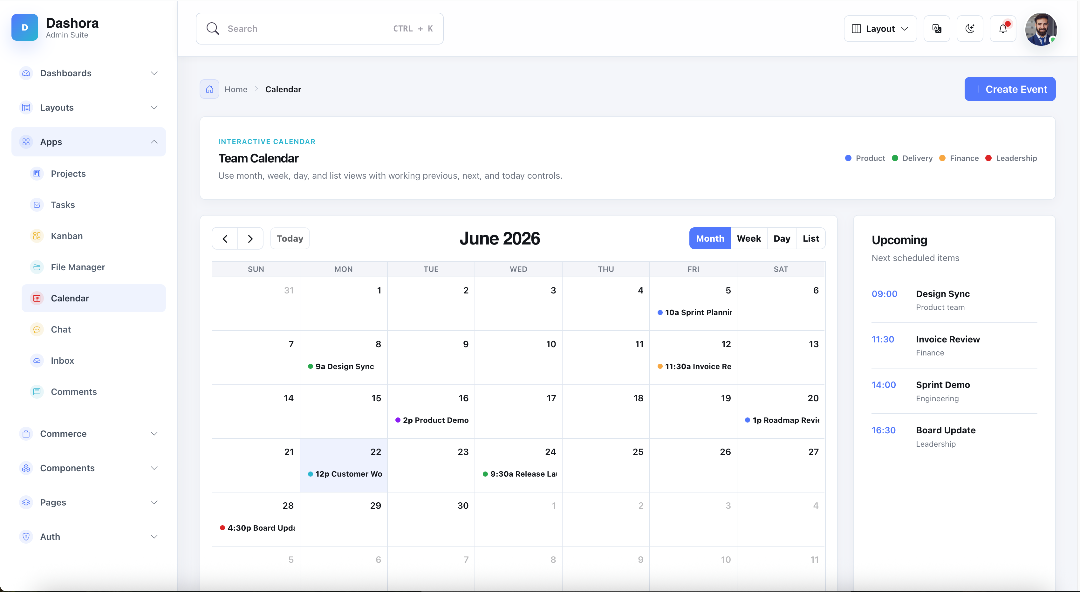Open the Tasks icon in sidebar
This screenshot has width=1080, height=592.
pyautogui.click(x=37, y=205)
